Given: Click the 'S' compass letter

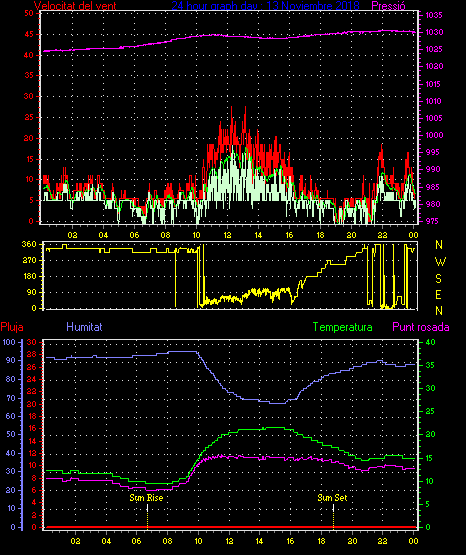Looking at the screenshot, I should 438,279.
